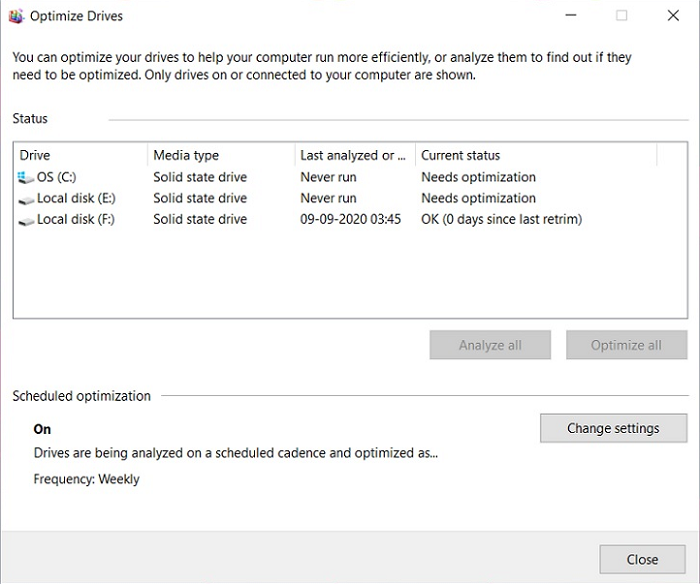The width and height of the screenshot is (700, 584).
Task: Close the window using the title bar X
Action: click(x=673, y=16)
